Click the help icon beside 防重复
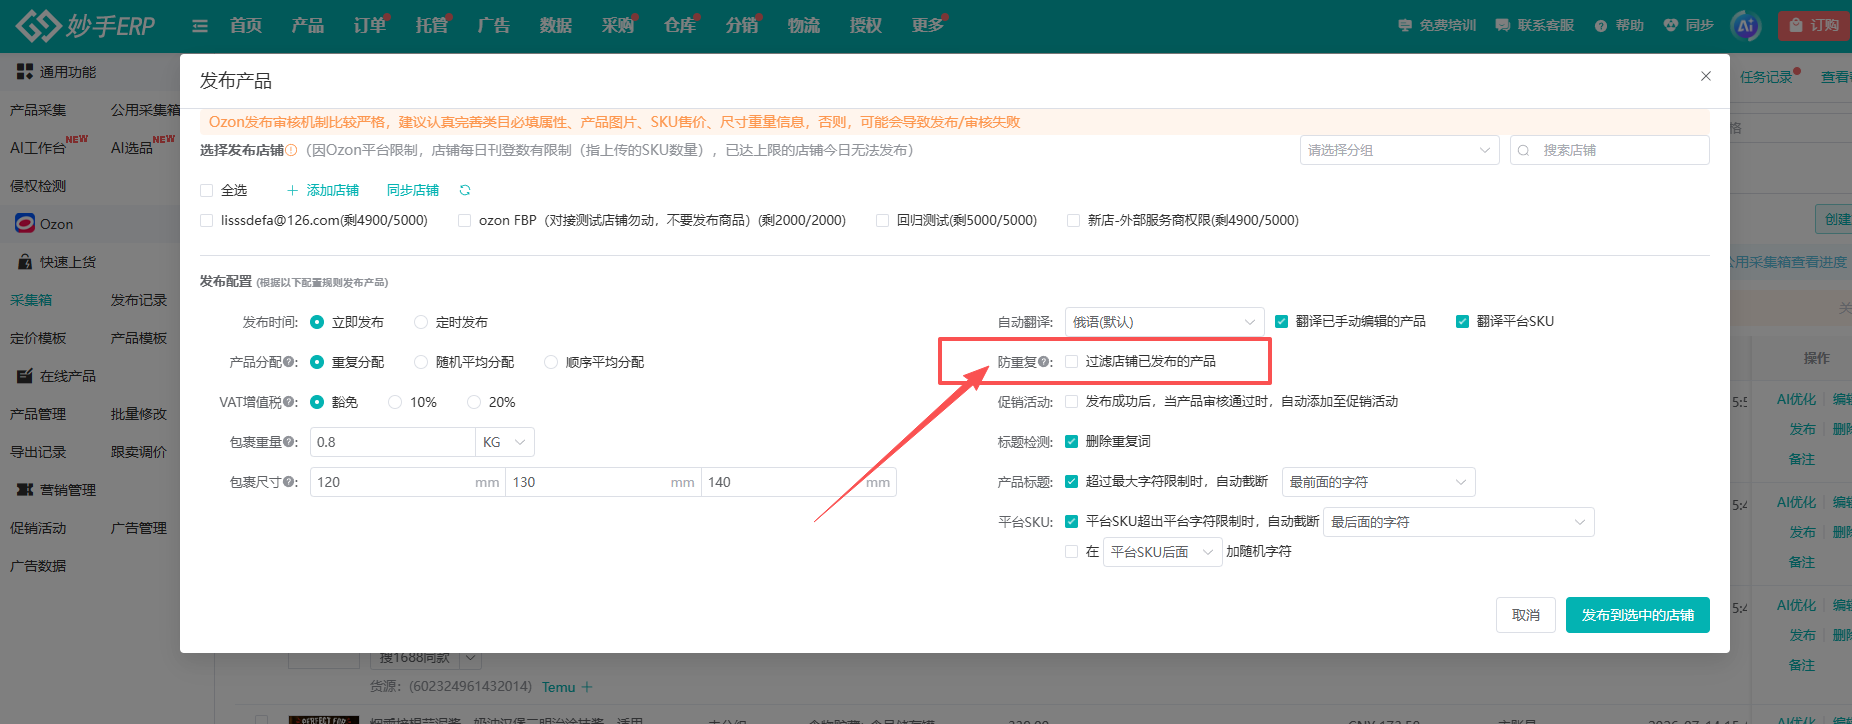Image resolution: width=1852 pixels, height=724 pixels. (x=1044, y=362)
